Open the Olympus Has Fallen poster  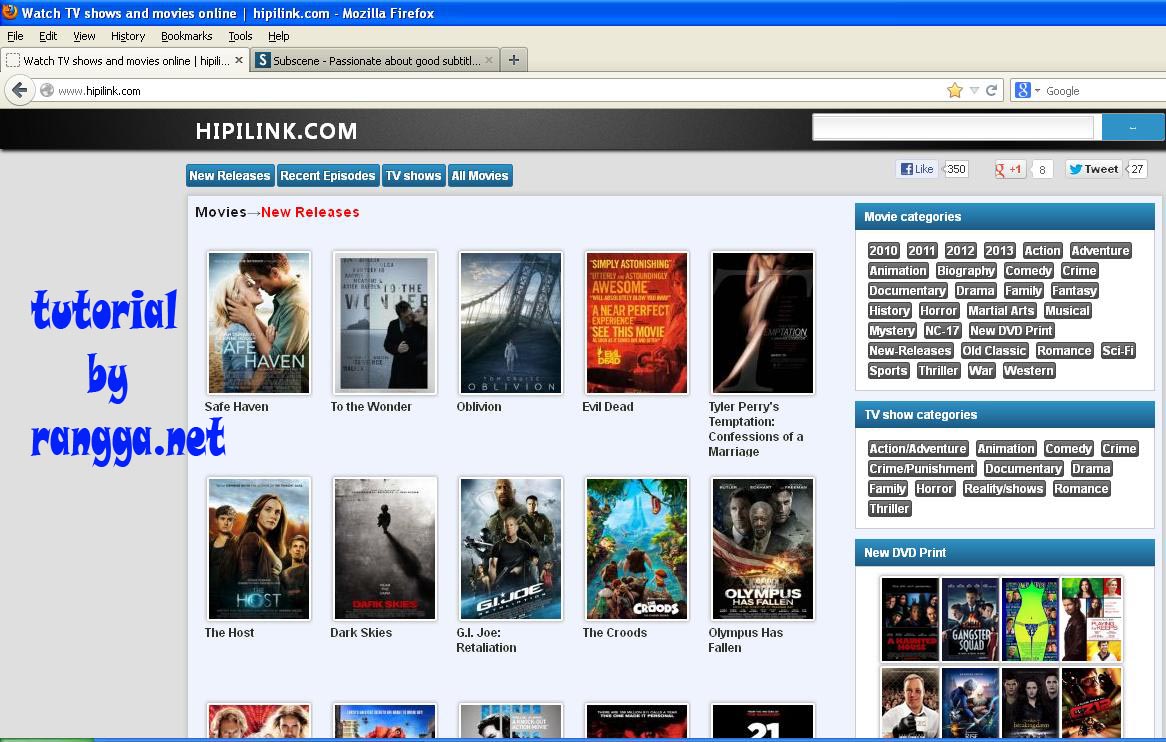(x=763, y=549)
